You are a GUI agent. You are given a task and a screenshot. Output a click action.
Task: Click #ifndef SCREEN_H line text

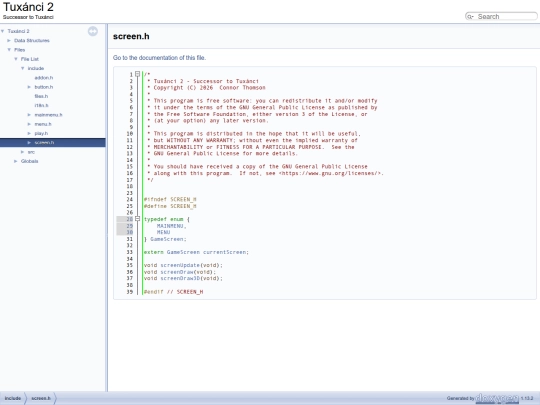click(x=170, y=199)
